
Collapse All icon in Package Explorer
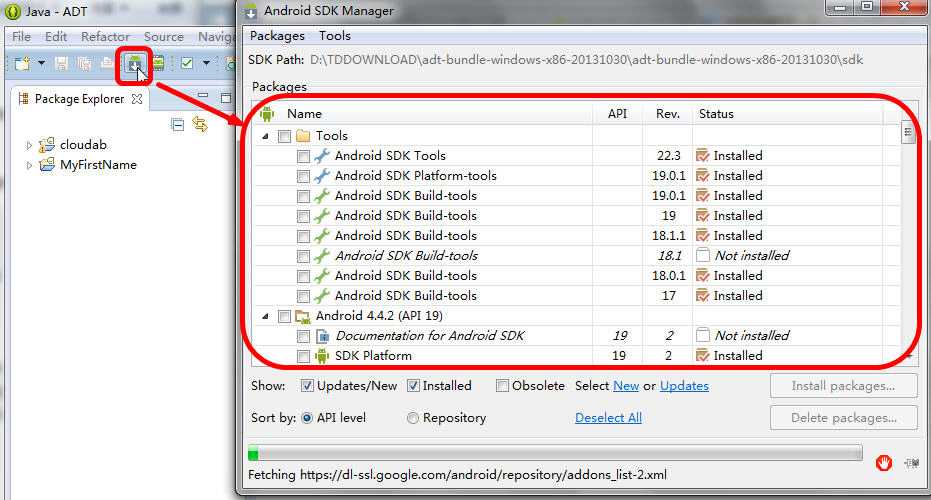point(177,125)
